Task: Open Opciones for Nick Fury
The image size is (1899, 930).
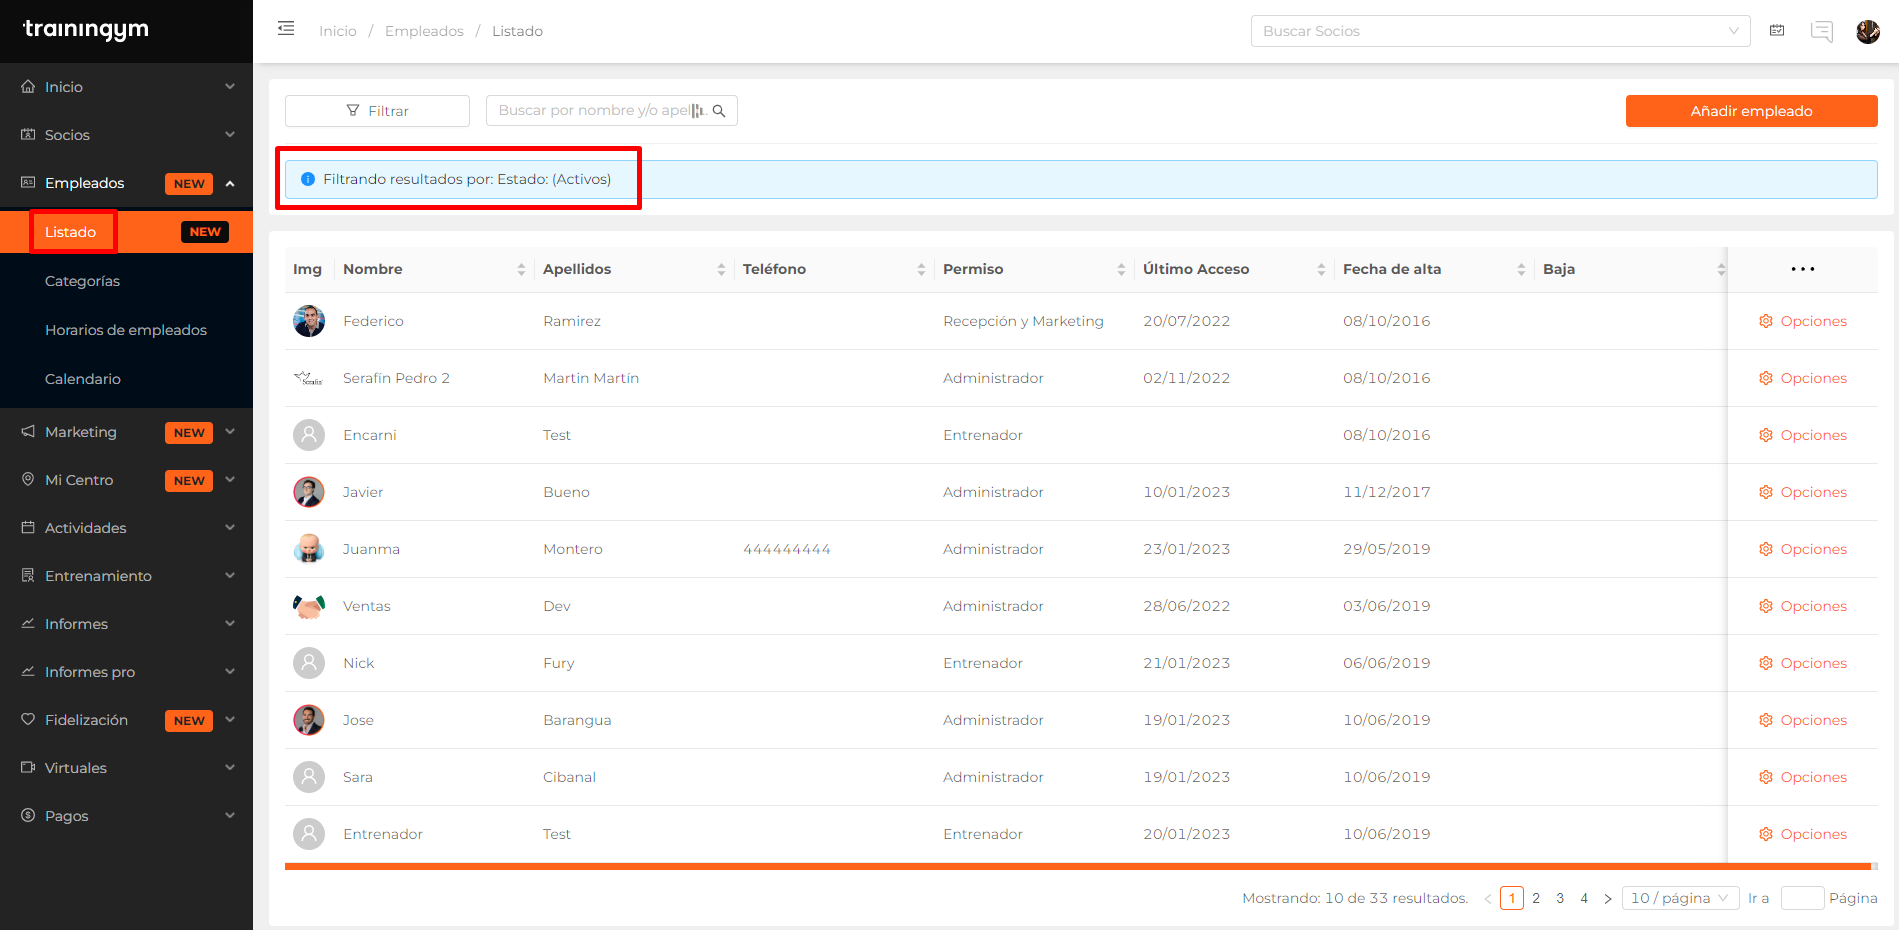Action: [x=1803, y=663]
